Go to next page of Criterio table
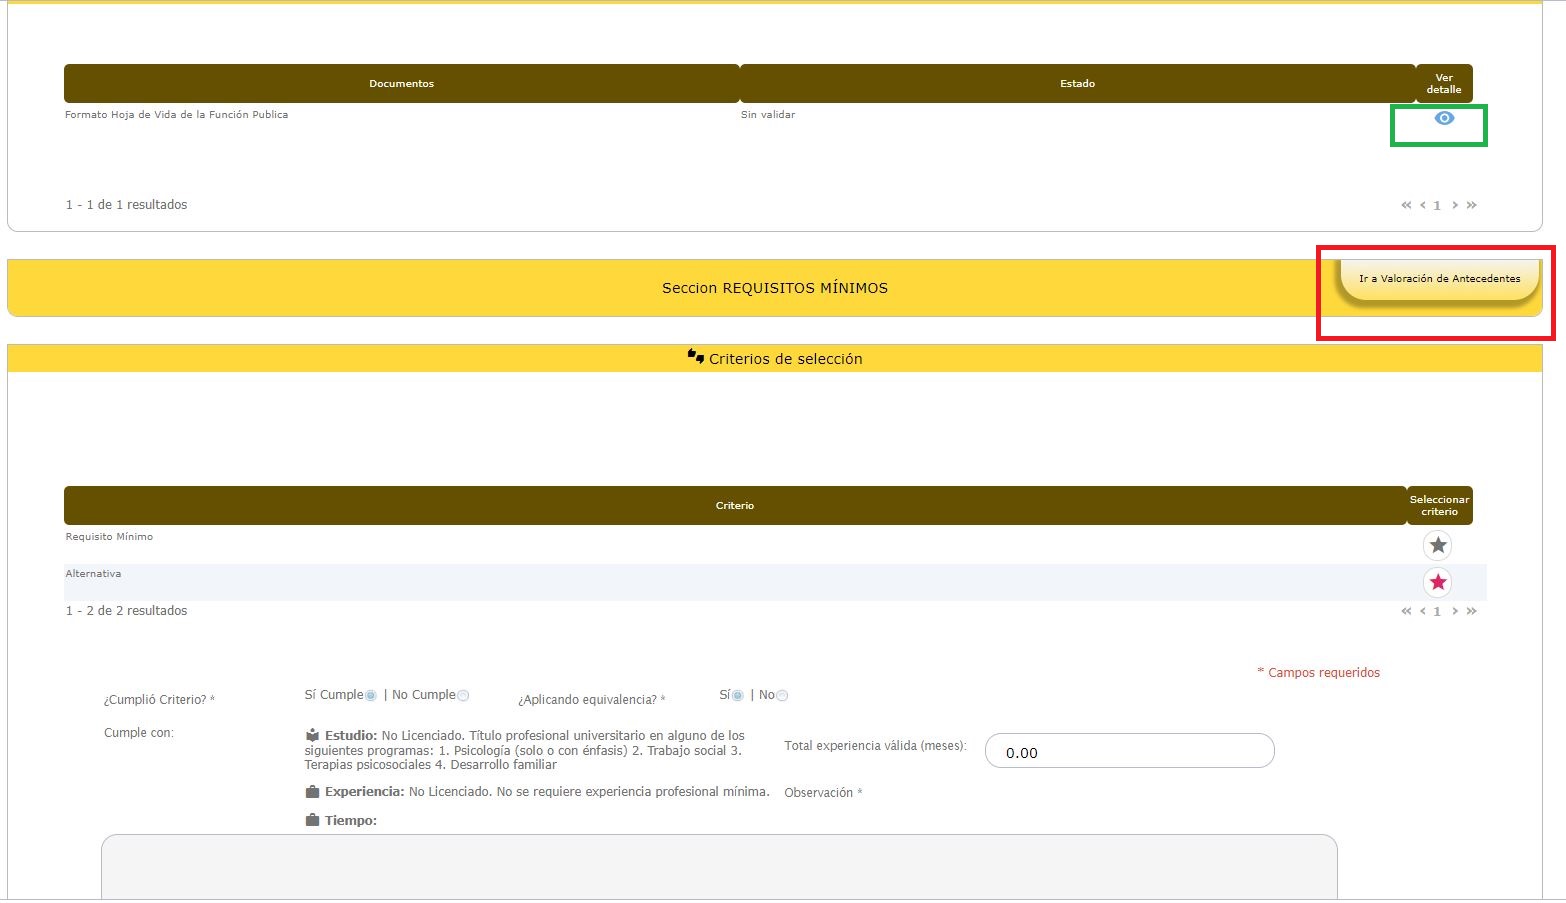Image resolution: width=1566 pixels, height=903 pixels. (1455, 611)
